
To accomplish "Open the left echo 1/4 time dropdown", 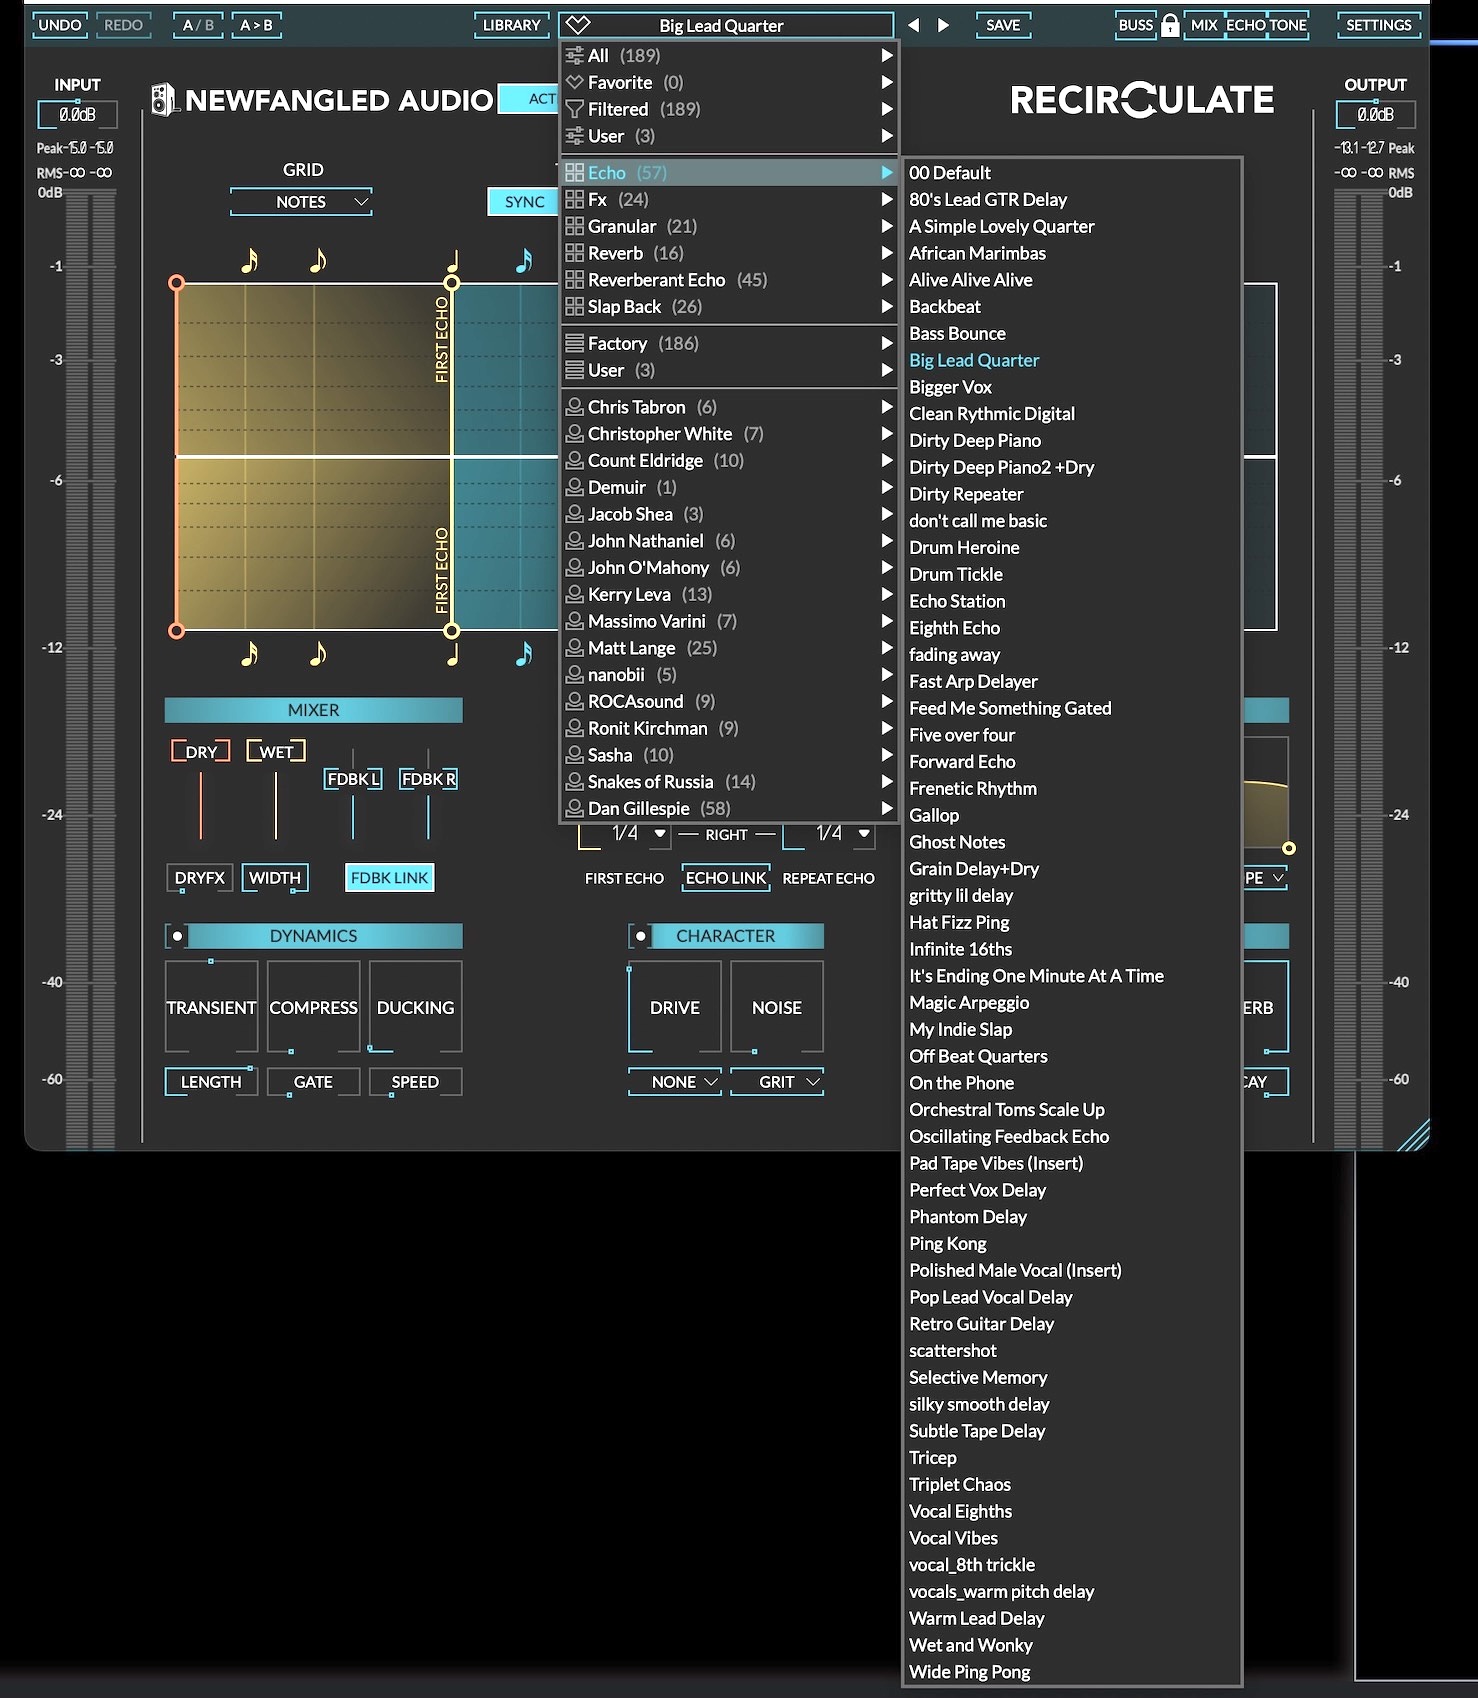I will pos(625,834).
